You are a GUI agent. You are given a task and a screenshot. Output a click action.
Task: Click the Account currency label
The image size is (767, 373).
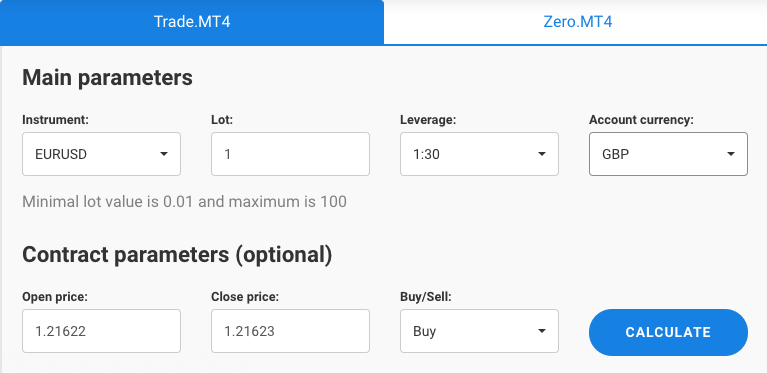tap(641, 120)
